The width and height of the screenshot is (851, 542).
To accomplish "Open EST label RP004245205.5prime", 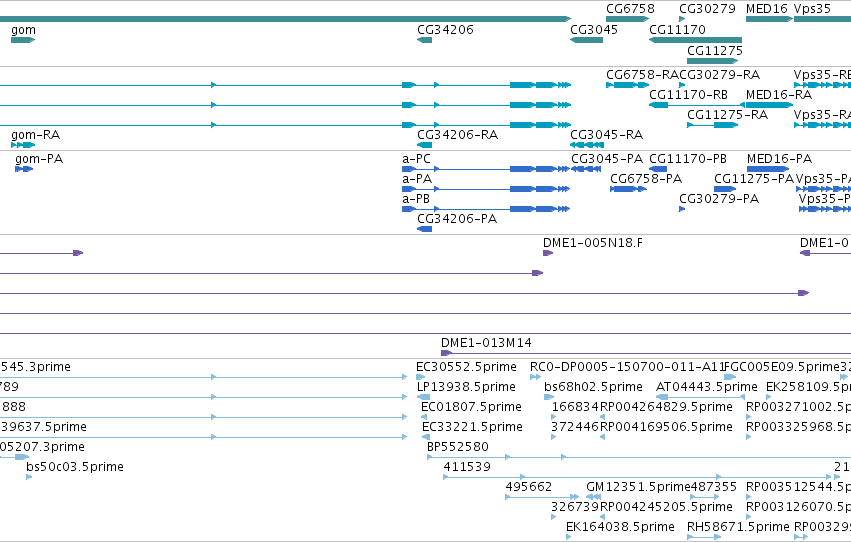I will point(666,507).
